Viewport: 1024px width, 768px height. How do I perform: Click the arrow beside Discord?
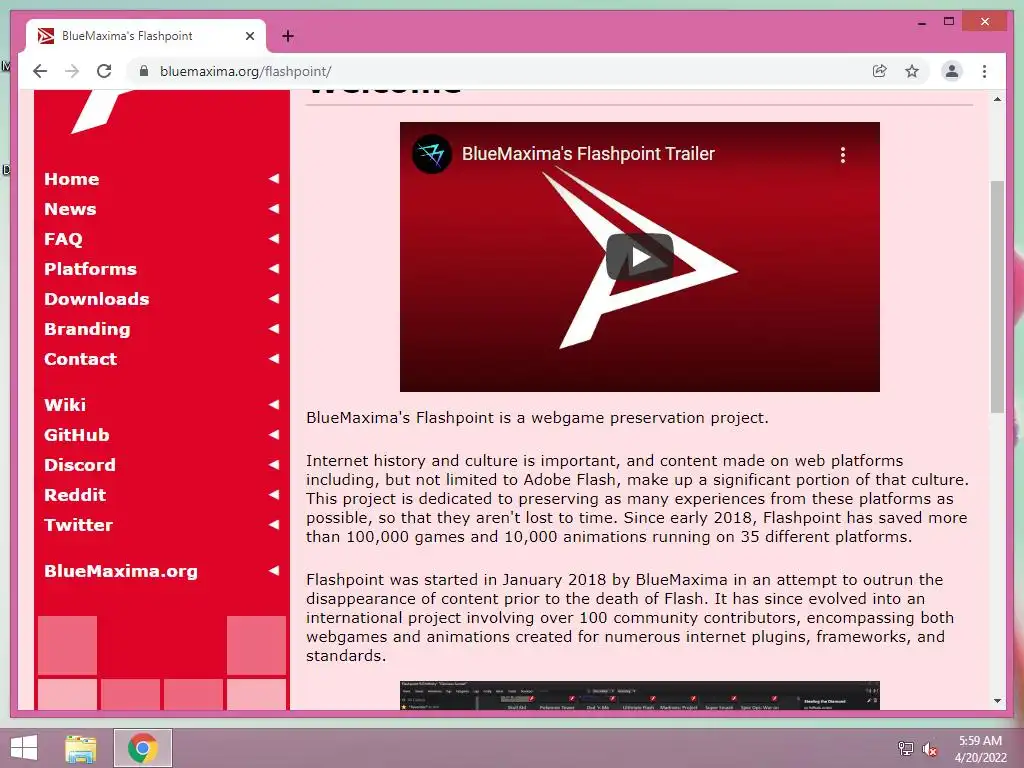click(274, 465)
